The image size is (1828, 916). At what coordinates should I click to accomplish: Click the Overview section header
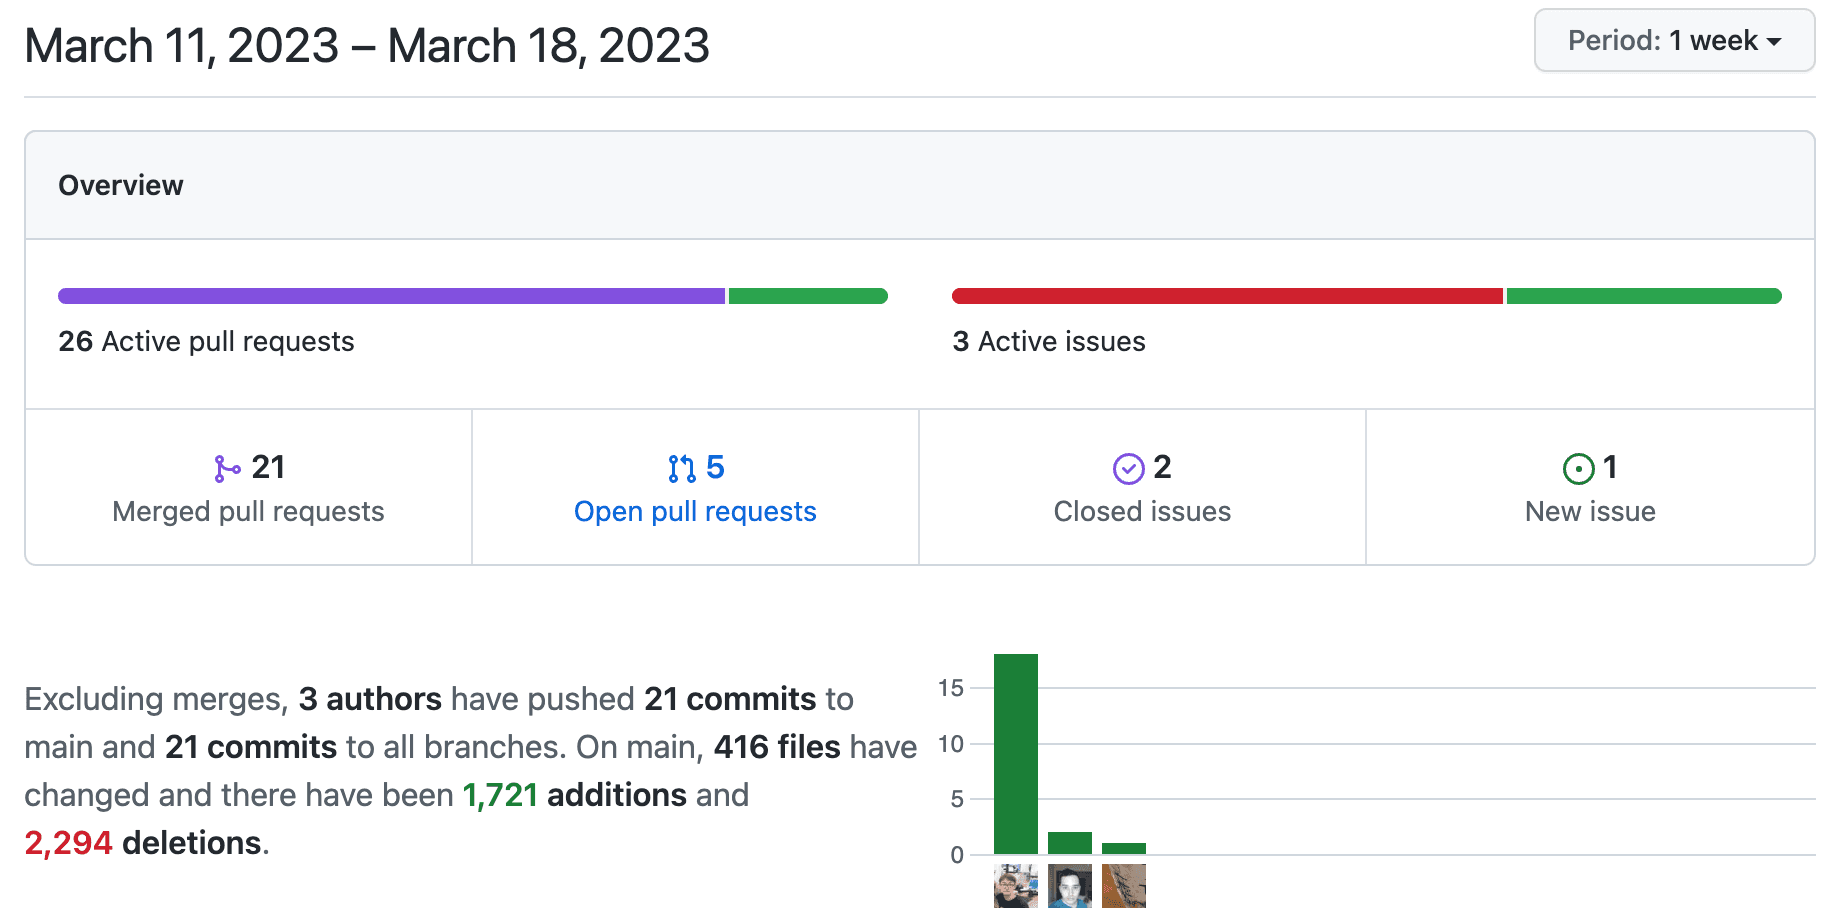(121, 185)
